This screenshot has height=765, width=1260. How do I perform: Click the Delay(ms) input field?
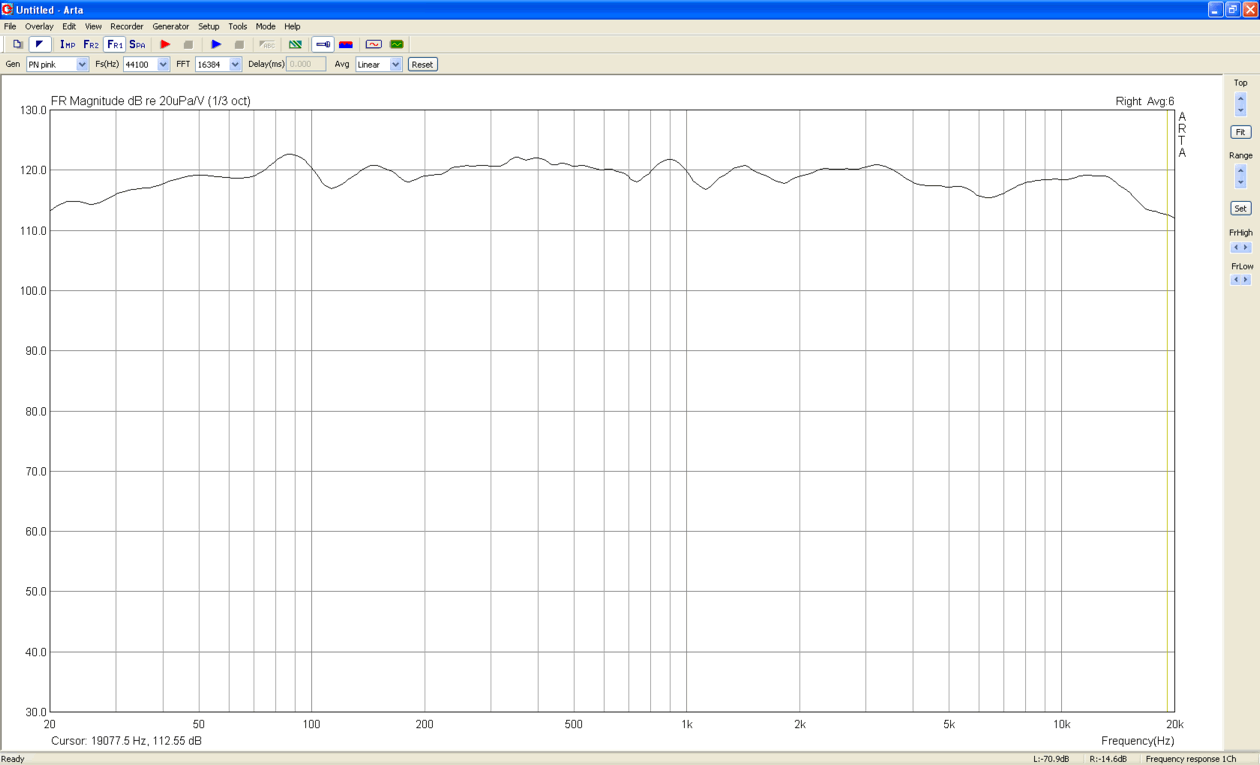click(306, 64)
